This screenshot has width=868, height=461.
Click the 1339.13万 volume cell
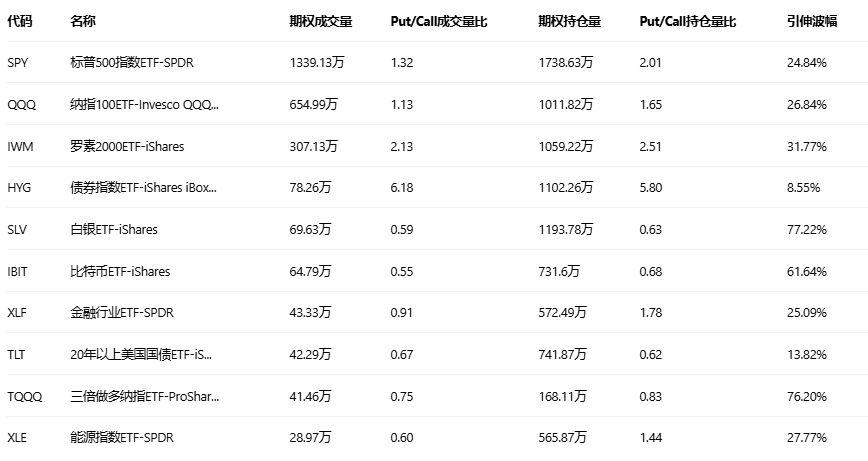click(x=317, y=63)
